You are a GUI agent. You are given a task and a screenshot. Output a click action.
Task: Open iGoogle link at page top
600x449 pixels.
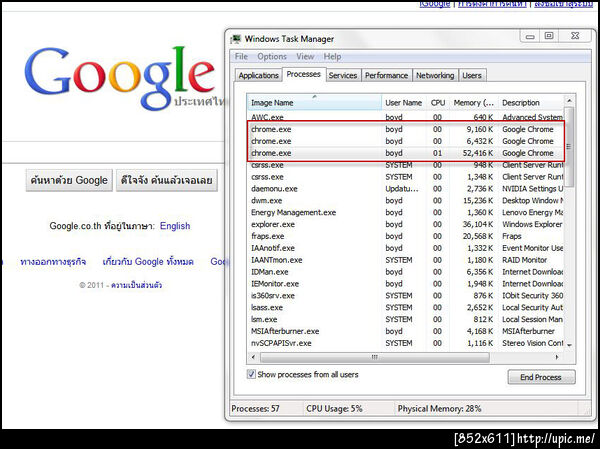(x=435, y=4)
